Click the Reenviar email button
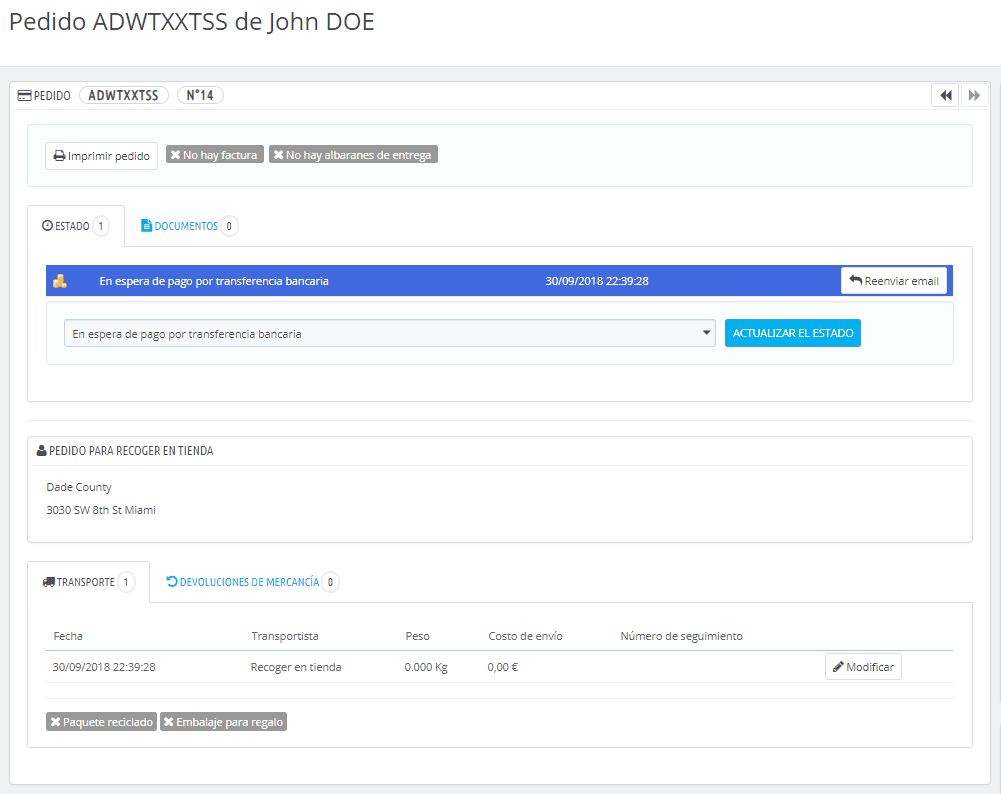The image size is (1001, 794). click(x=893, y=280)
